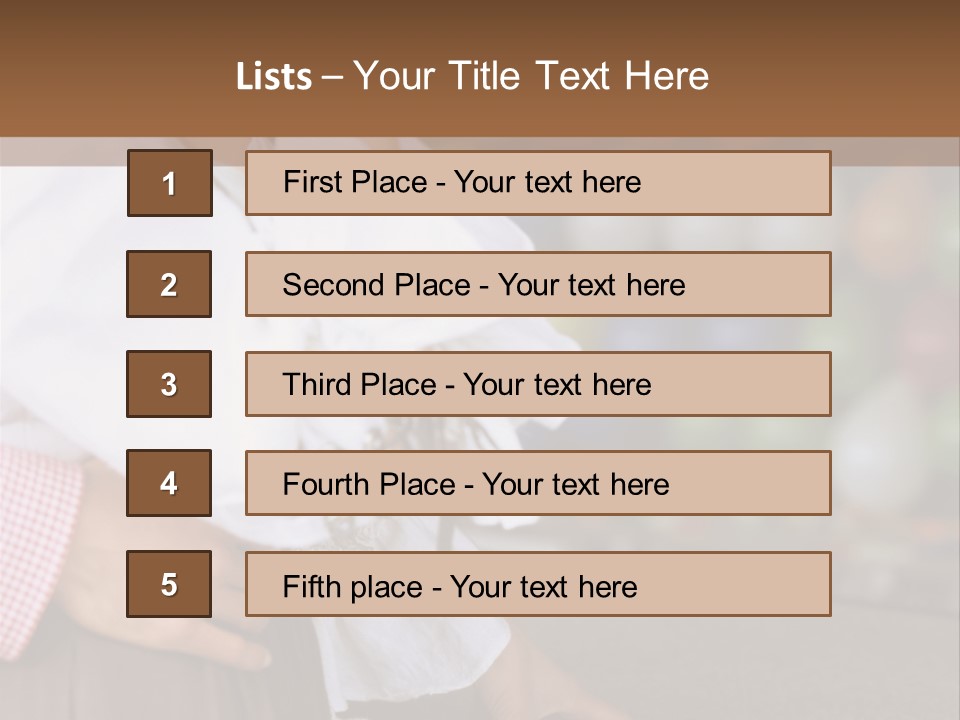Pick the number 4 square
960x720 pixels.
[169, 483]
